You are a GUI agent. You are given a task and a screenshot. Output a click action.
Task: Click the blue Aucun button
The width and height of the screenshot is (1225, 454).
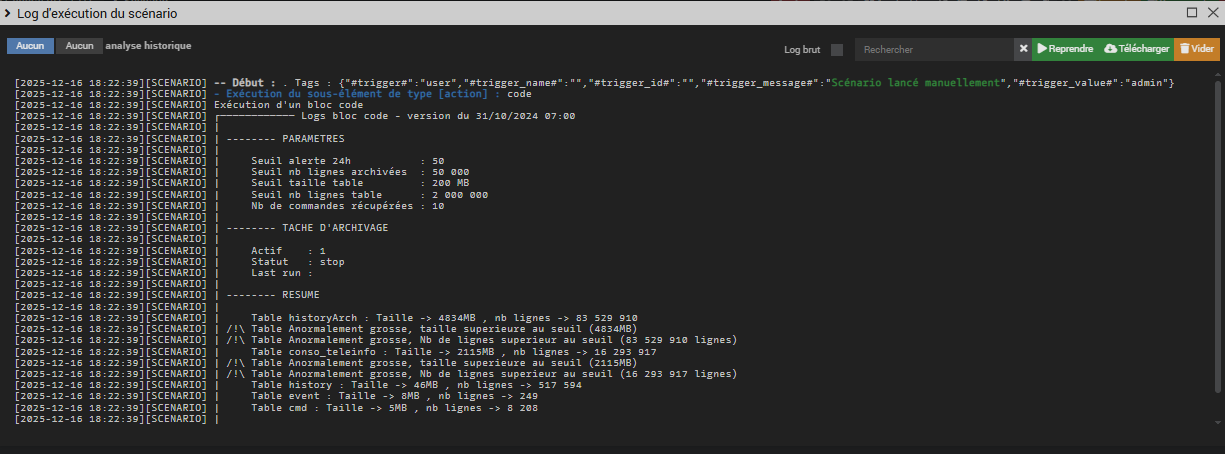[x=30, y=46]
